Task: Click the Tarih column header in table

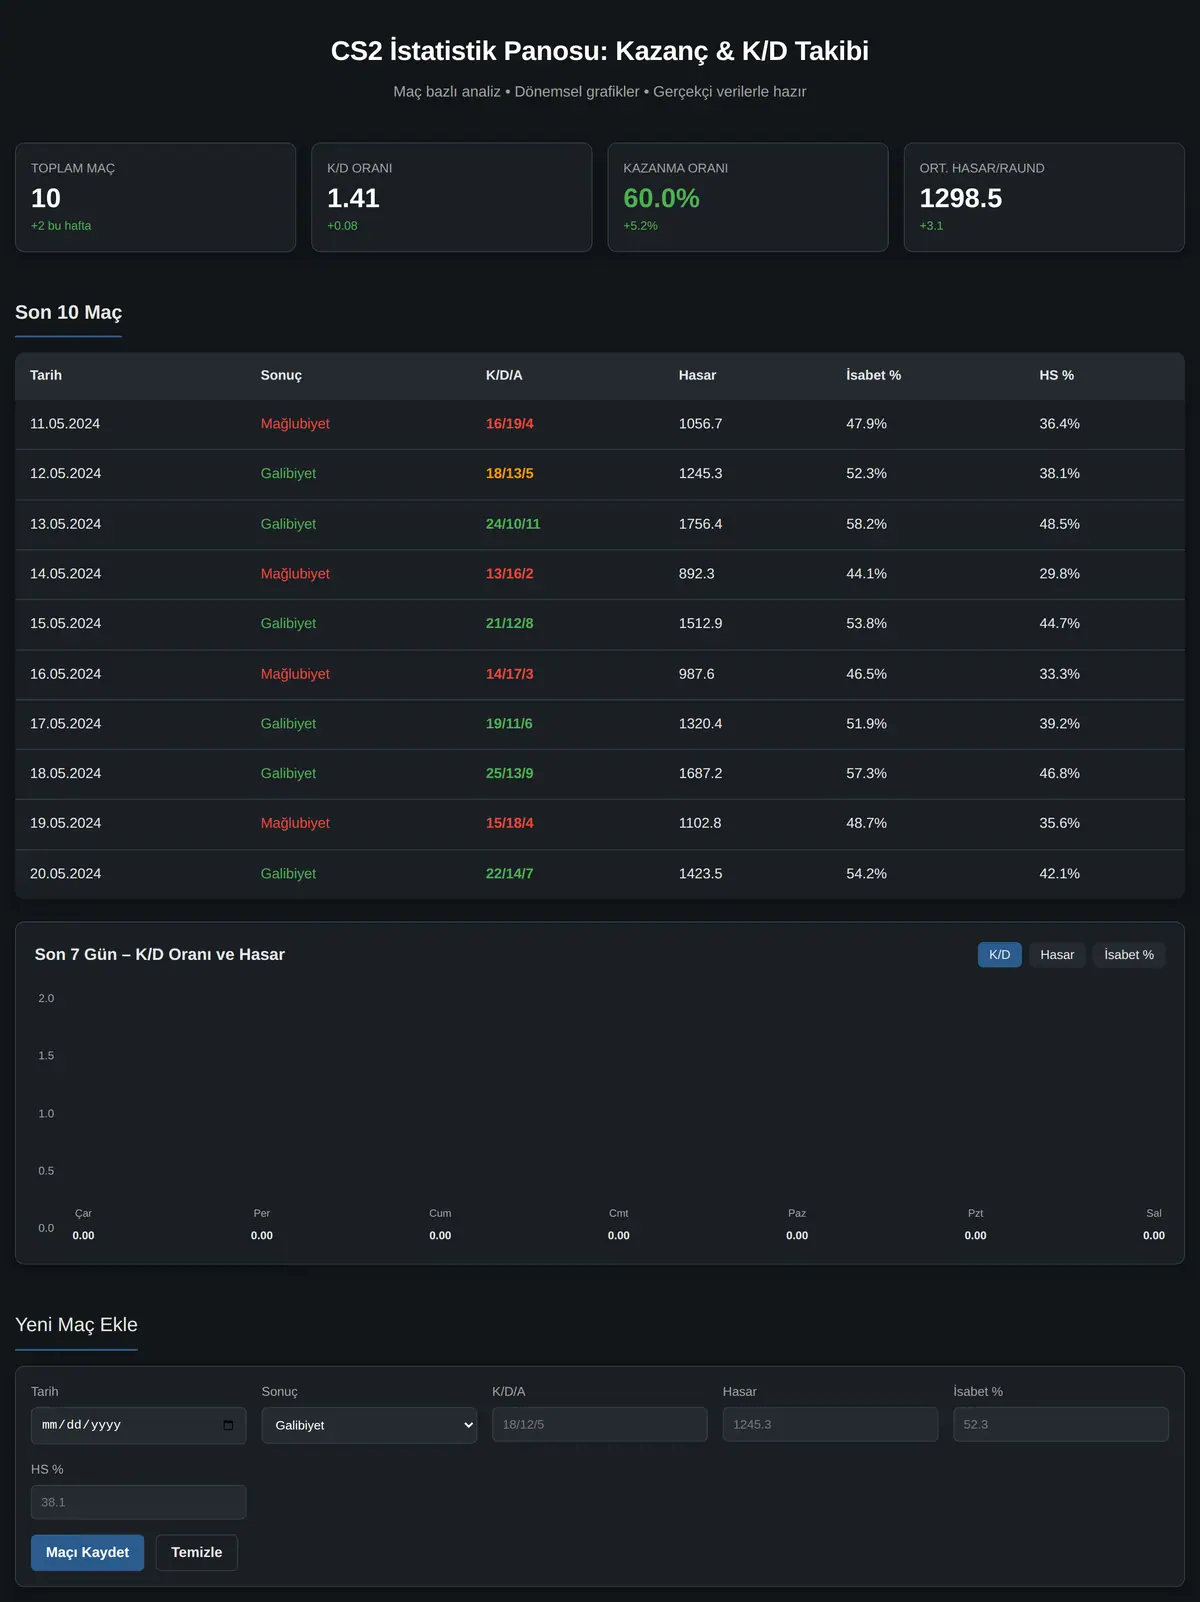Action: pos(46,375)
